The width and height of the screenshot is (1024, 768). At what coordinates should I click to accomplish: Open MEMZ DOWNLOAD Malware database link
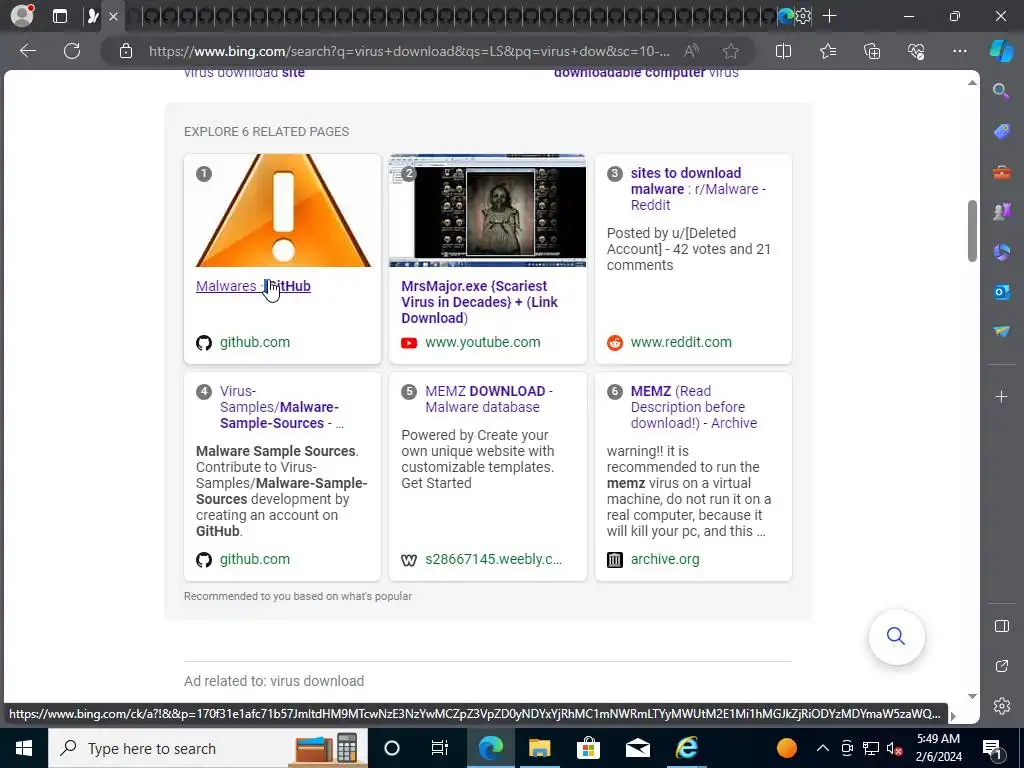tap(488, 399)
